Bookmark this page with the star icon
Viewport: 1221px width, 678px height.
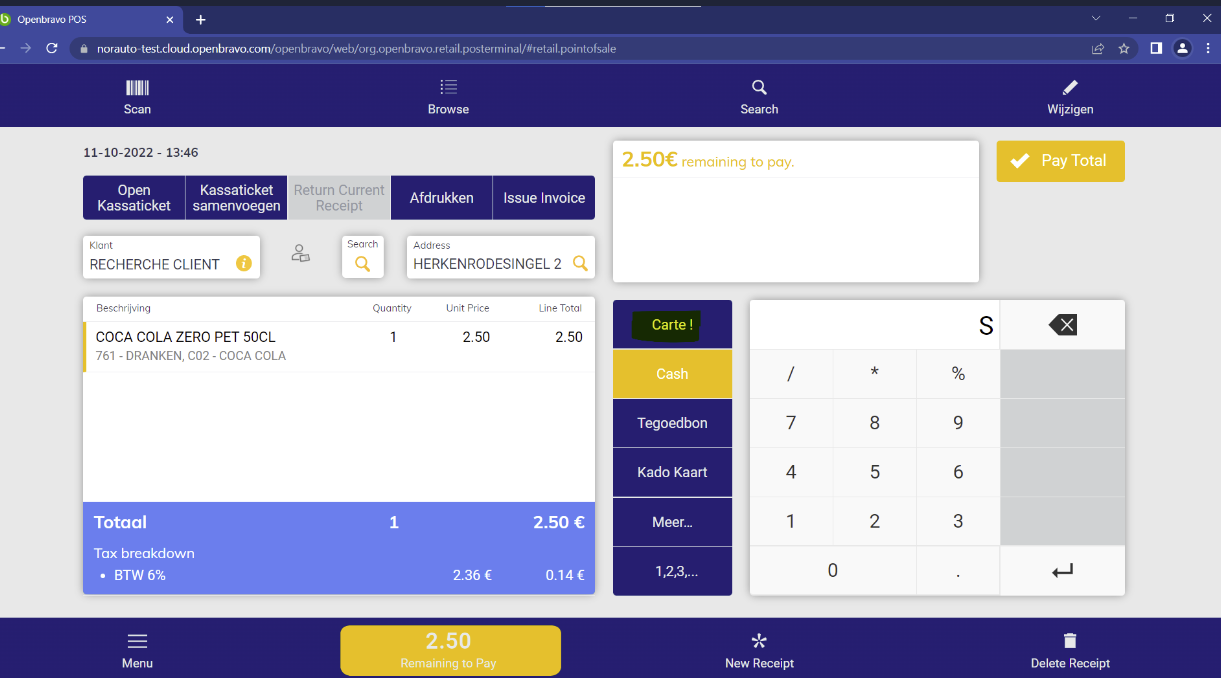tap(1124, 48)
